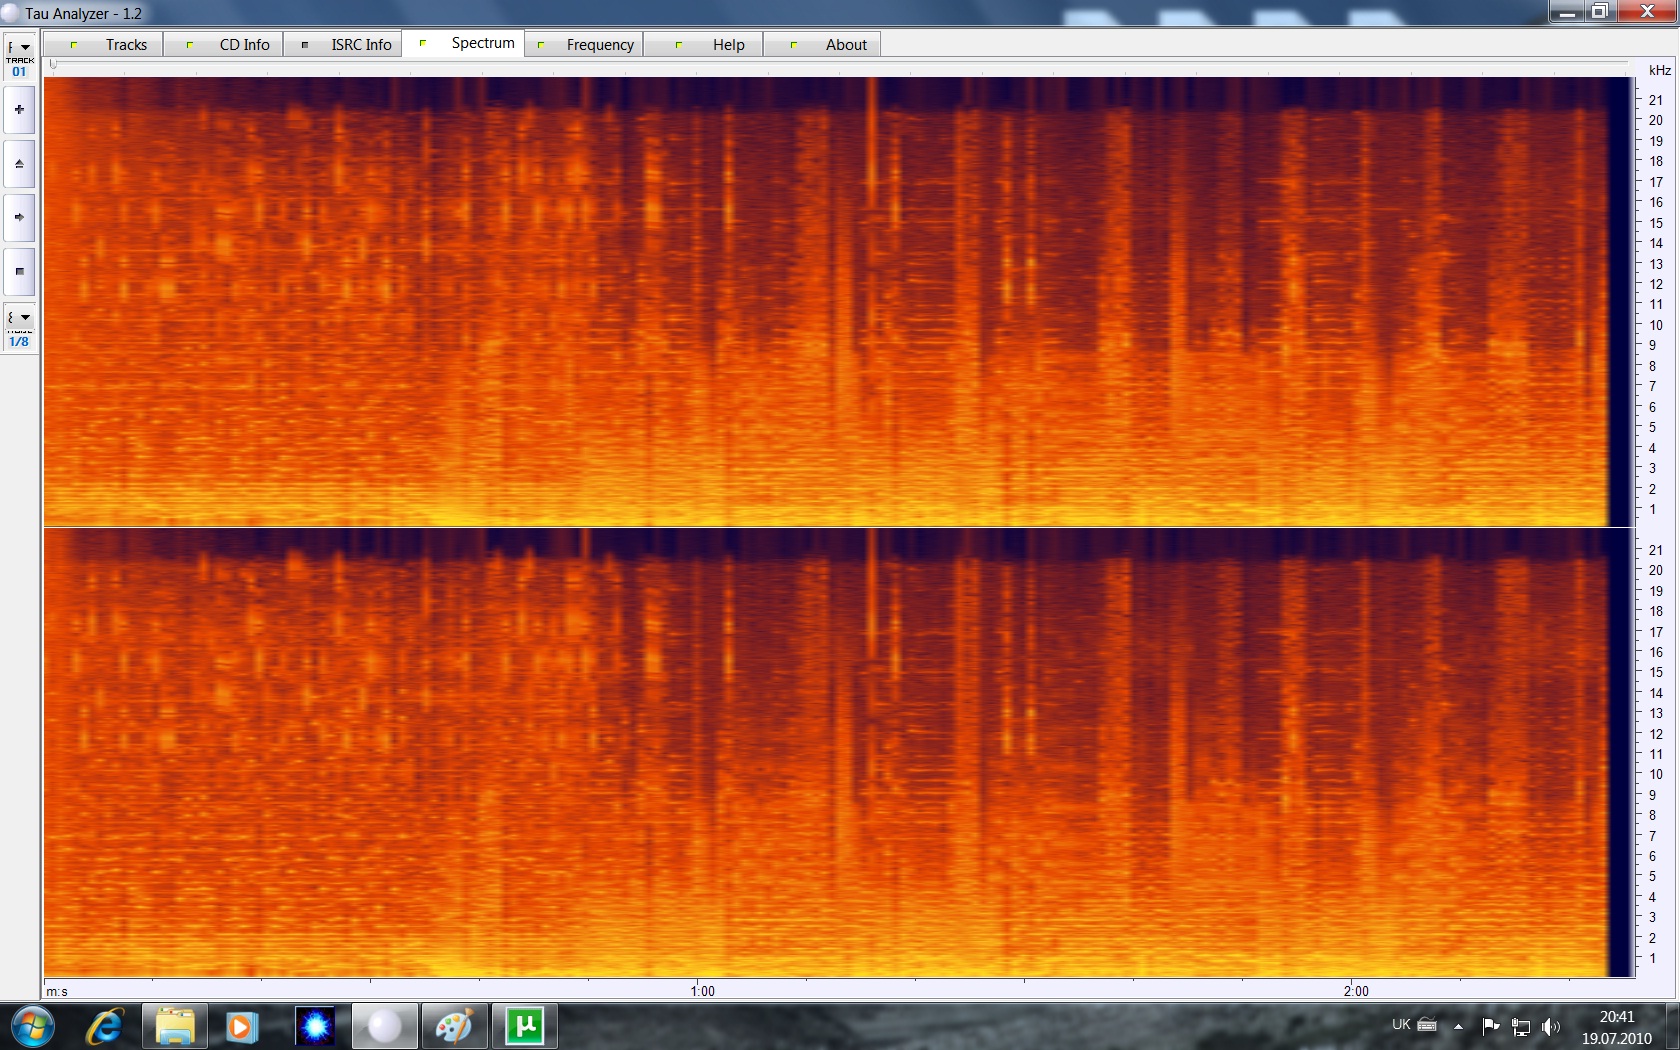
Task: Launch Windows Media Player from taskbar
Action: pos(241,1026)
